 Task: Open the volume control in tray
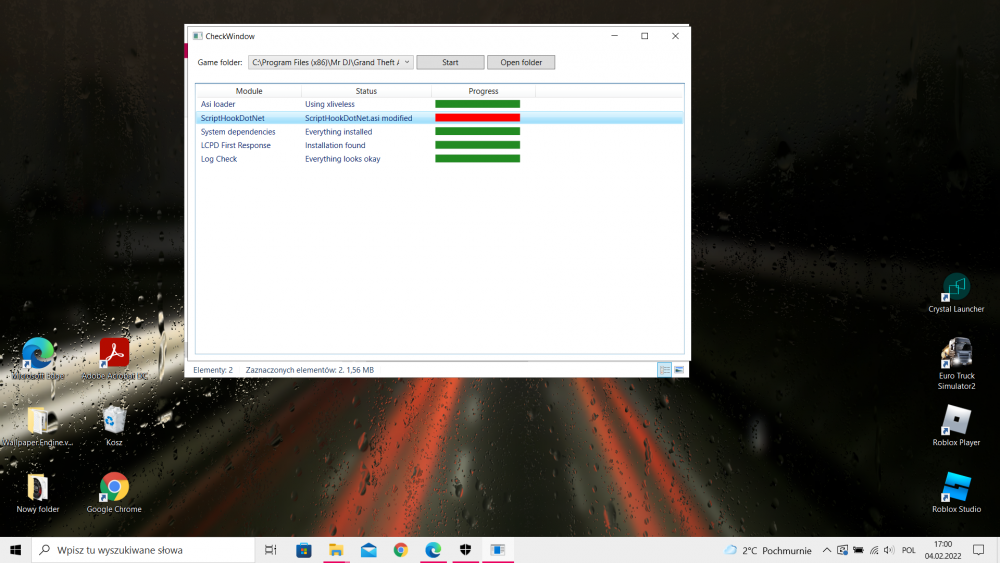889,550
